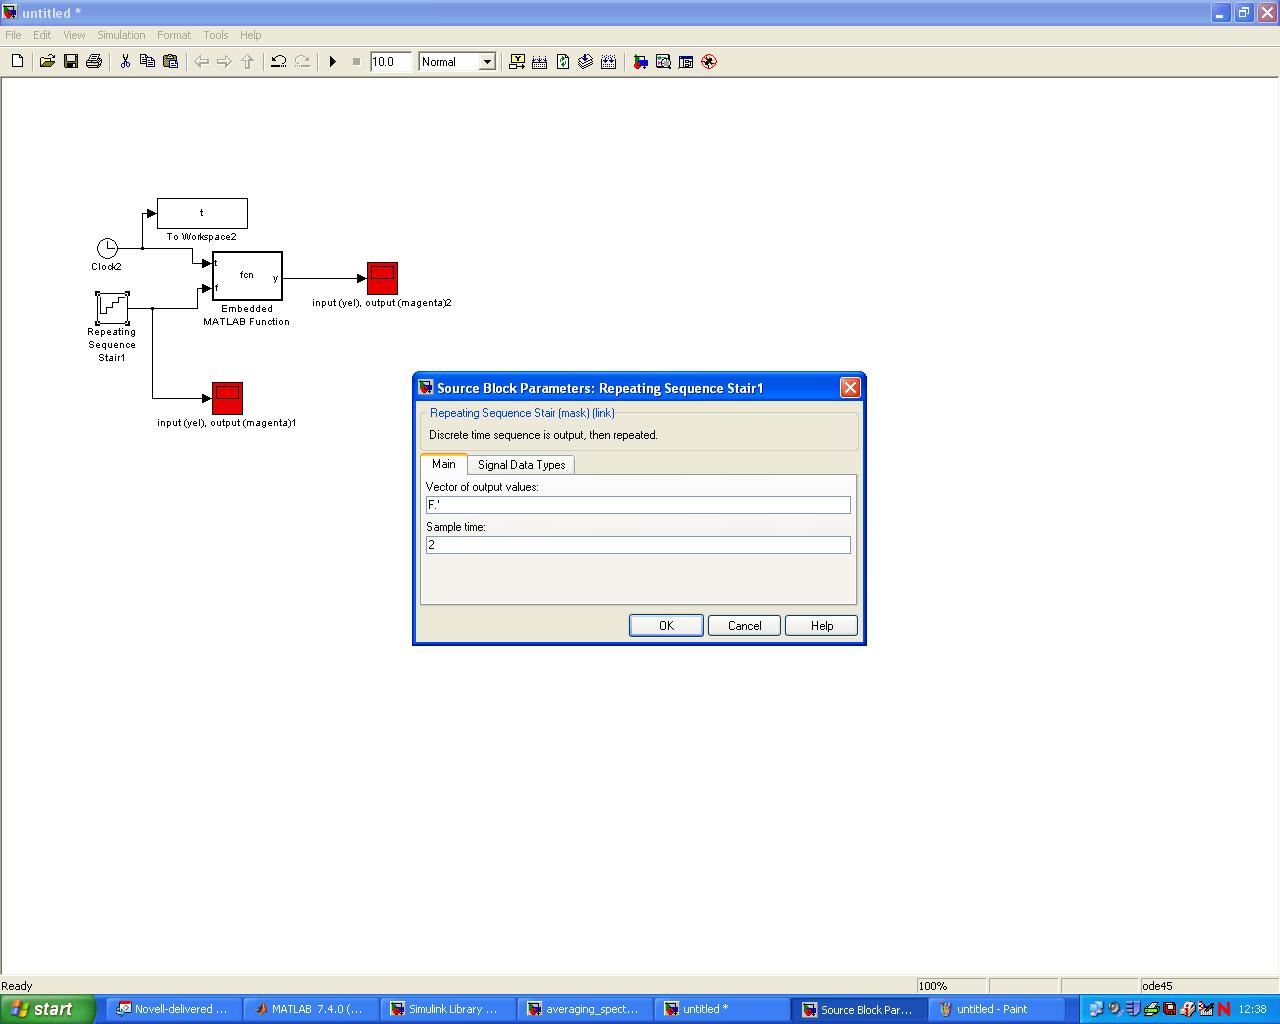Click the Sample time input field
The image size is (1280, 1024).
[x=638, y=545]
